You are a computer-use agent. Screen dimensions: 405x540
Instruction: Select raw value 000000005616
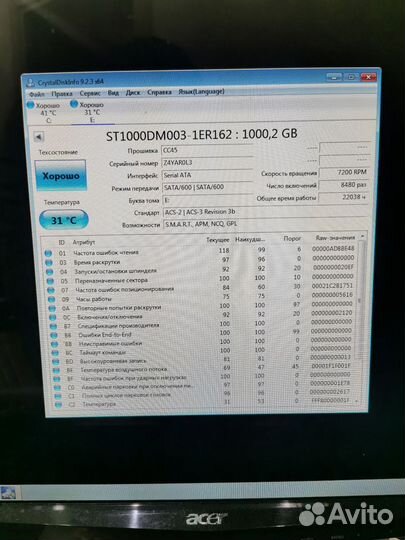(332, 295)
